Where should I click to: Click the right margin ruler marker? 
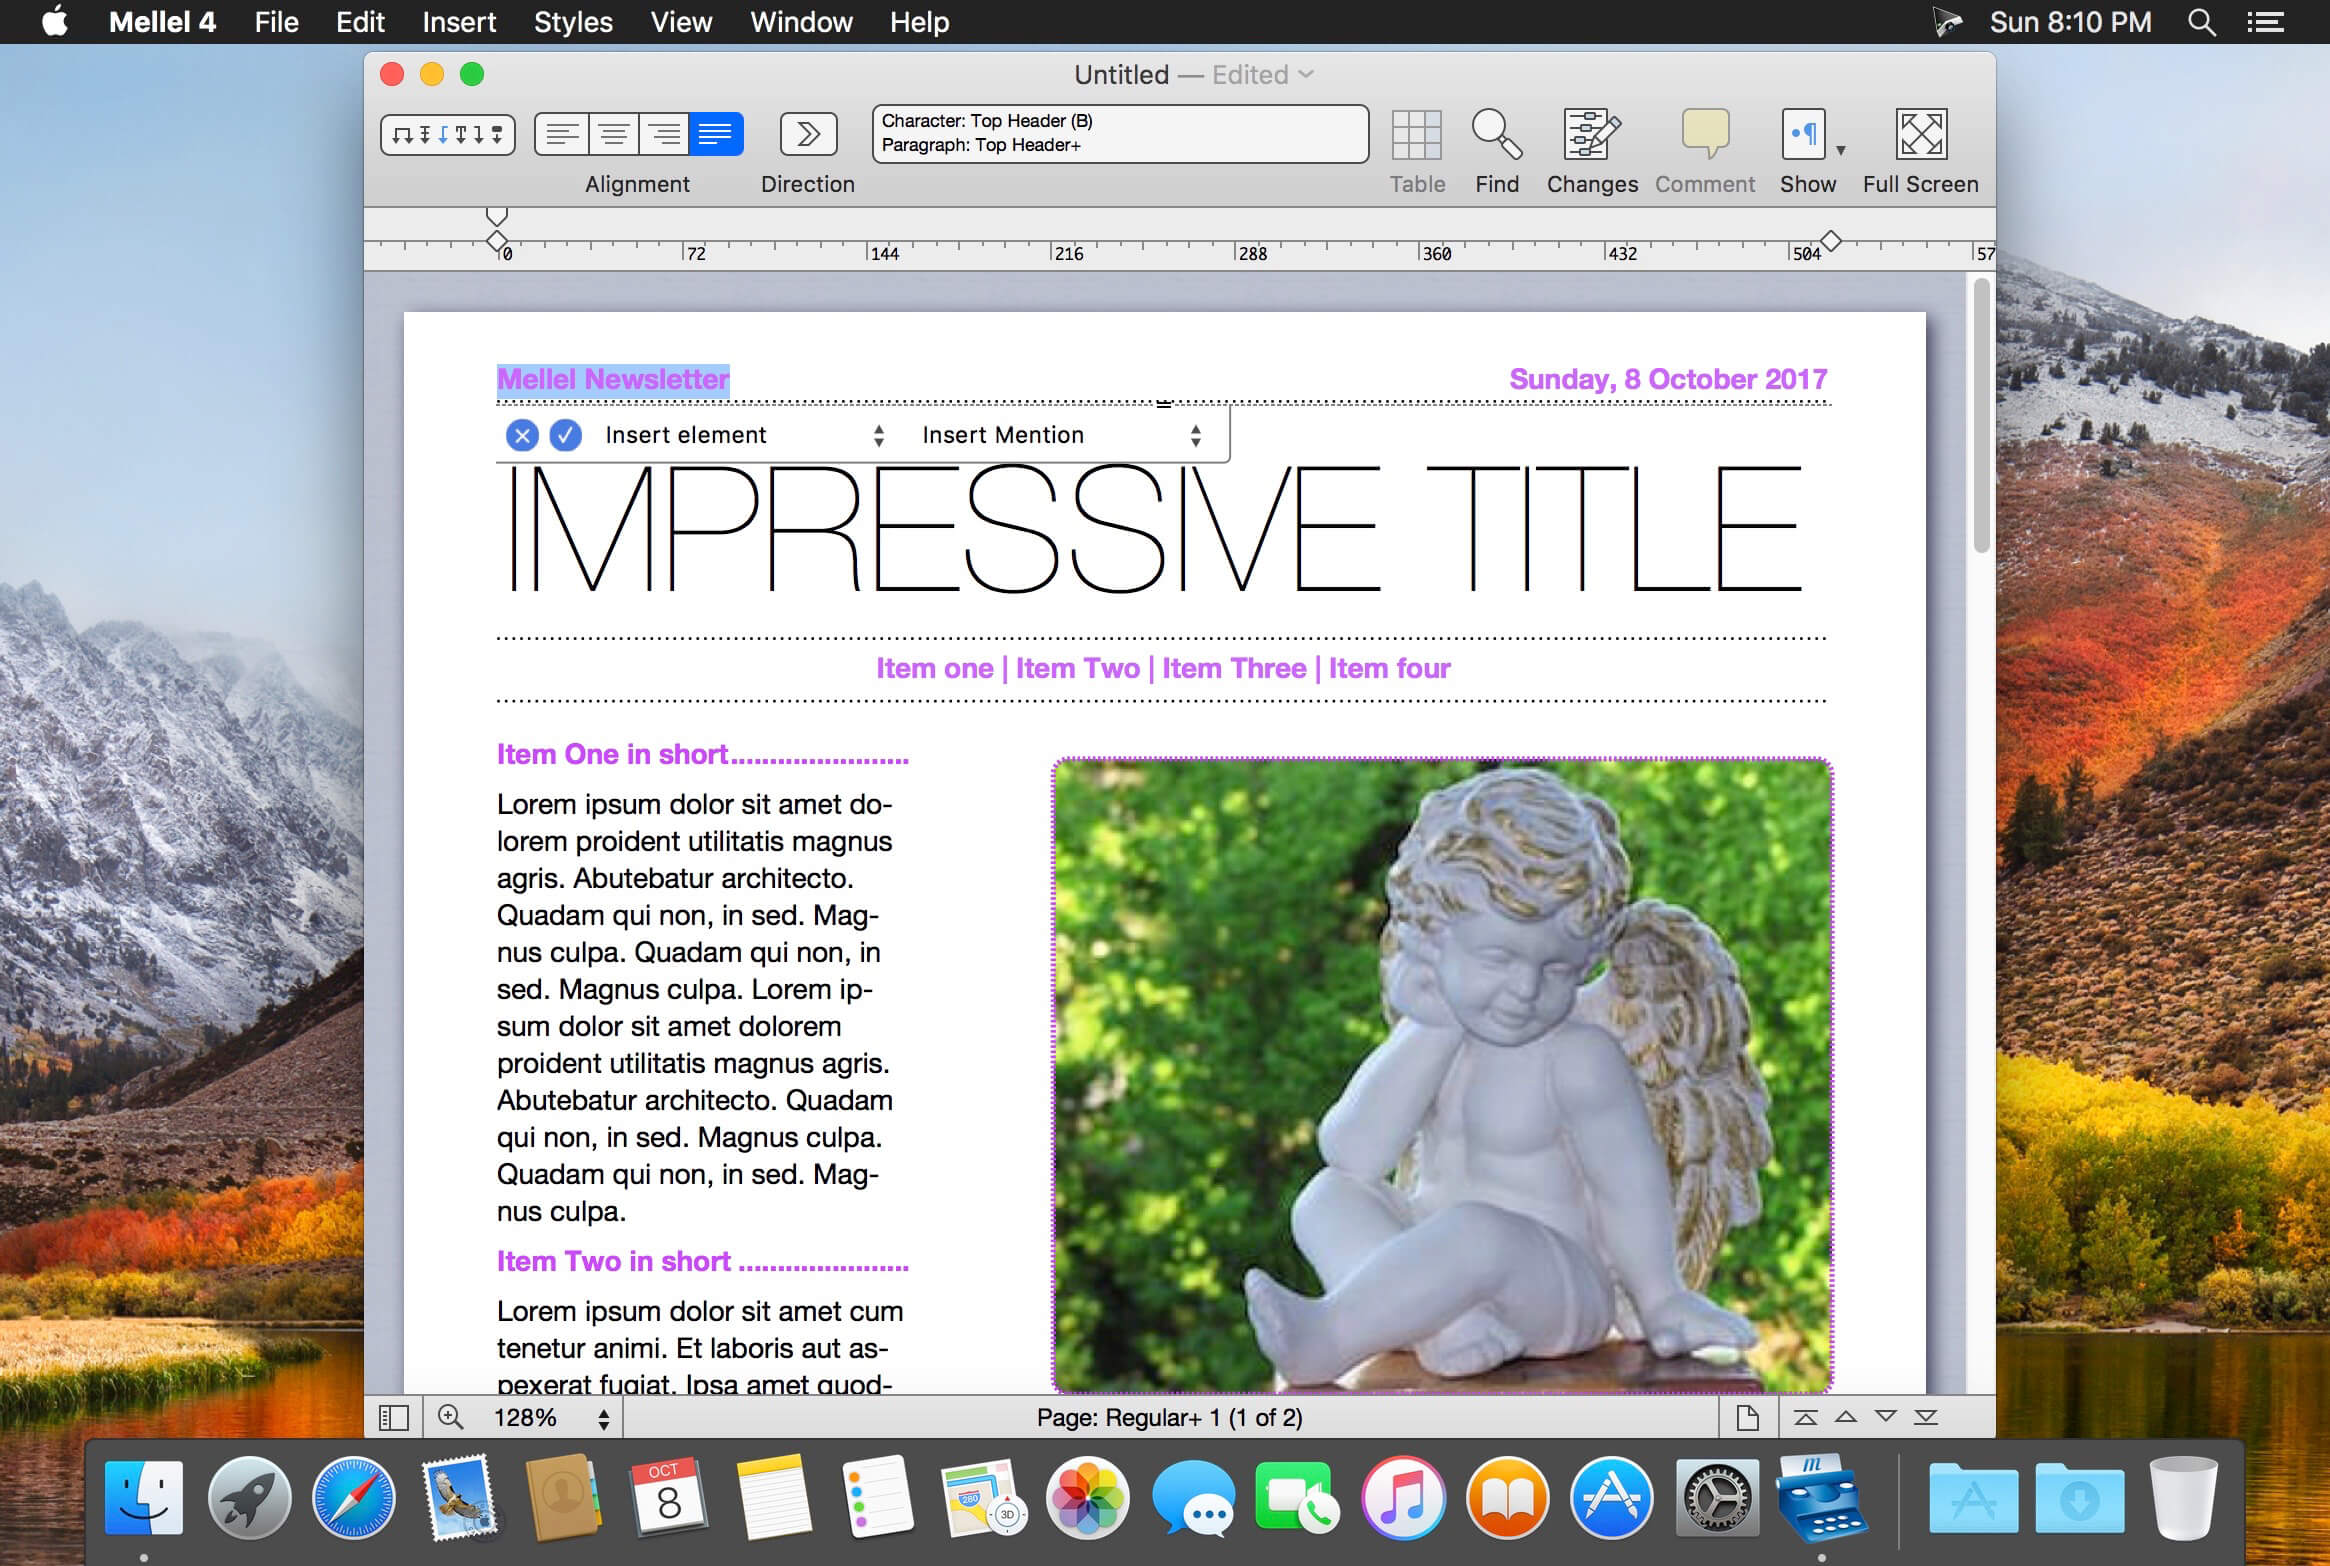(1830, 241)
